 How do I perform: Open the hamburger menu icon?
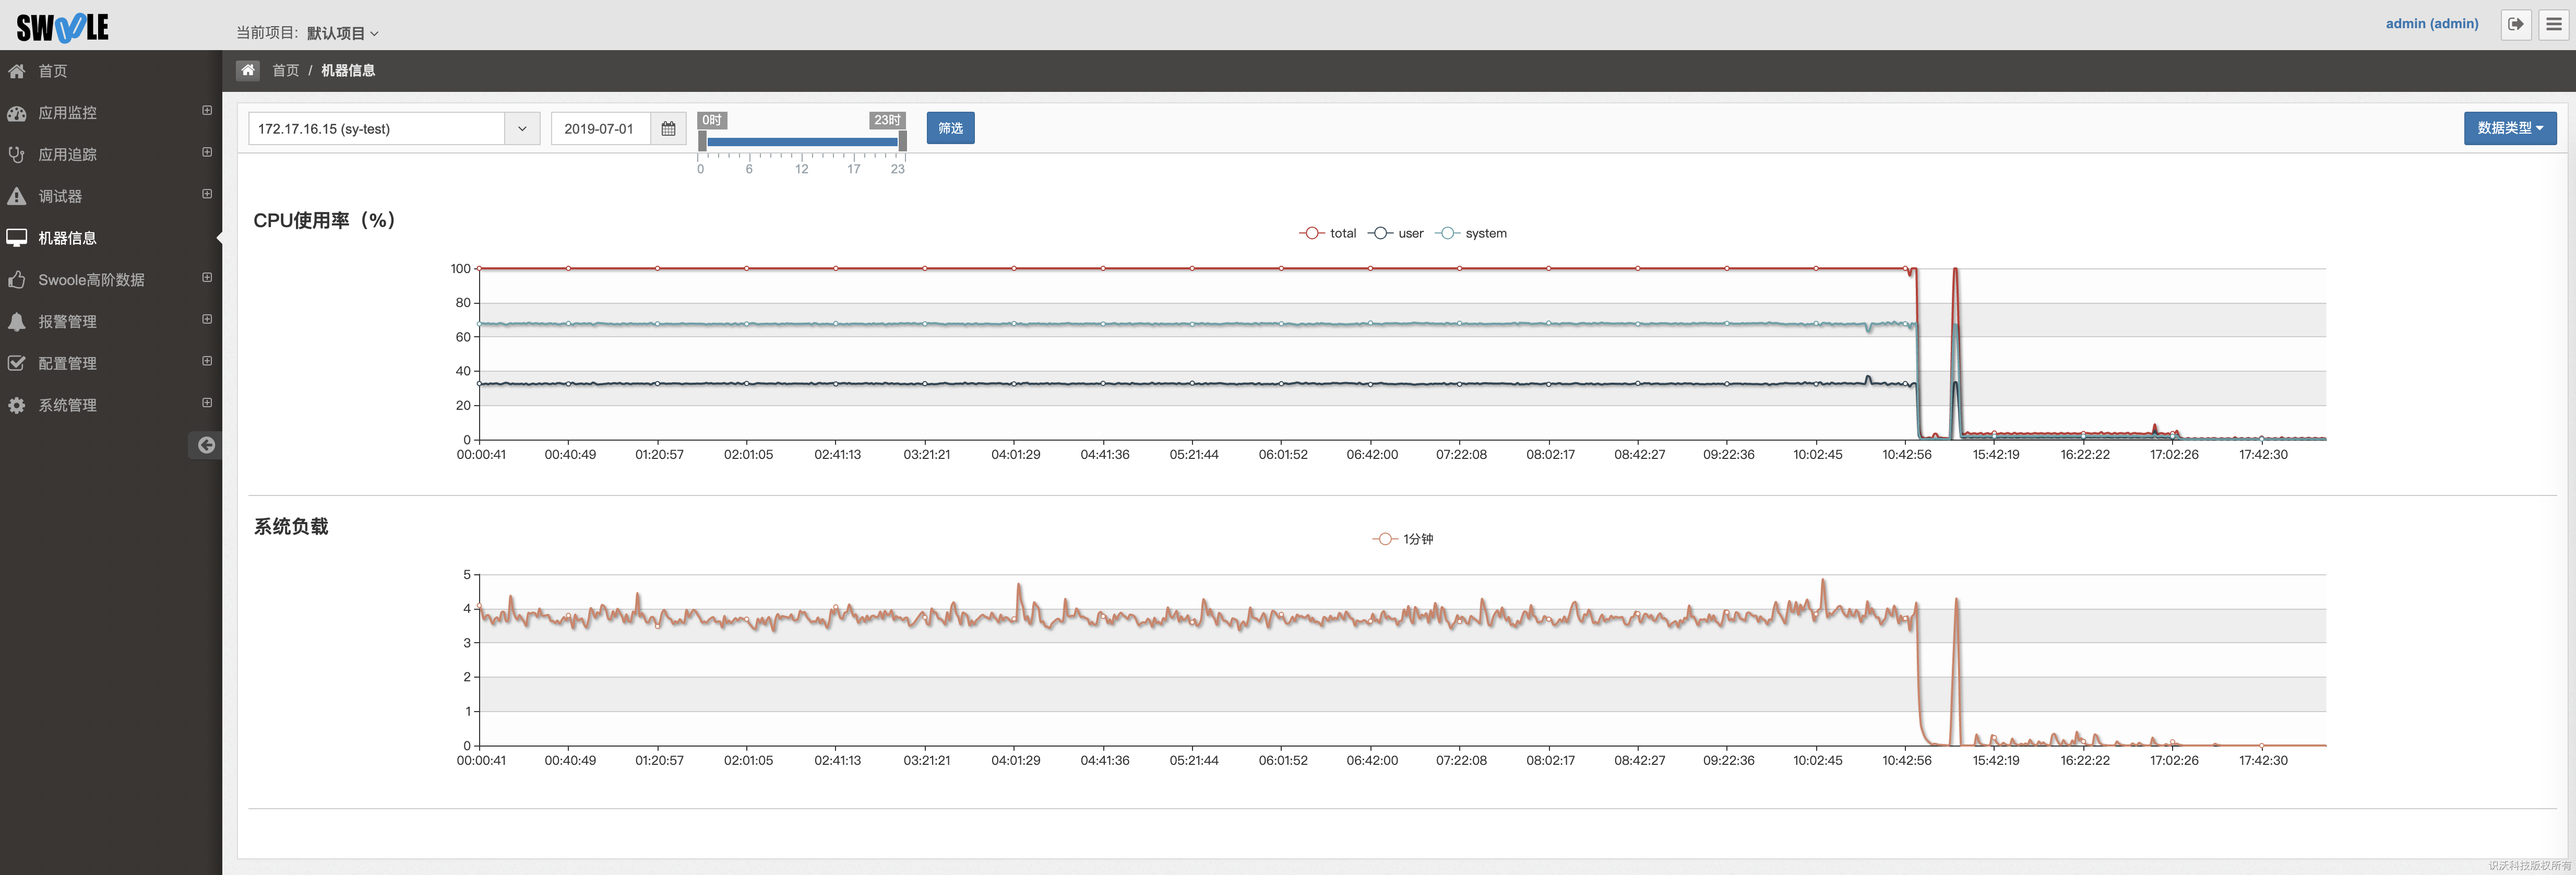coord(2553,24)
